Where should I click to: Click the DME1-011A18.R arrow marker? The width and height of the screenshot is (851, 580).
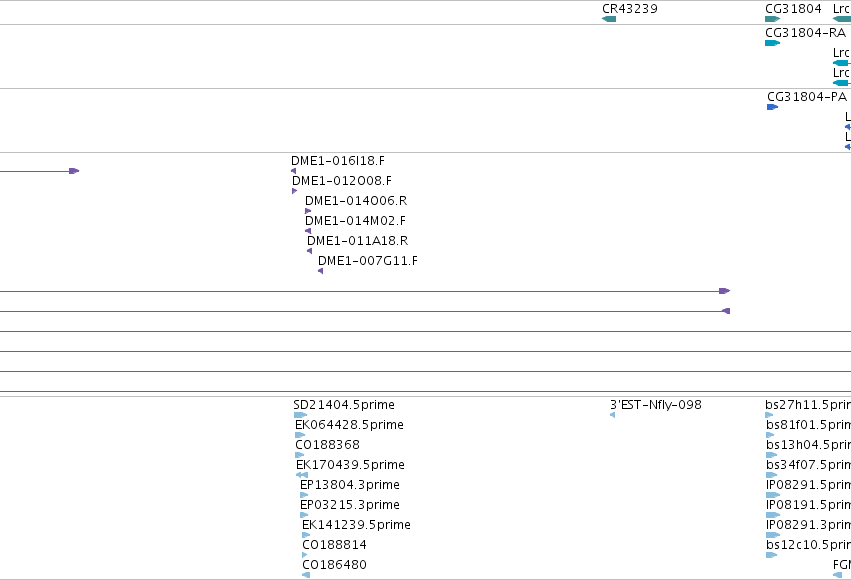(x=309, y=251)
